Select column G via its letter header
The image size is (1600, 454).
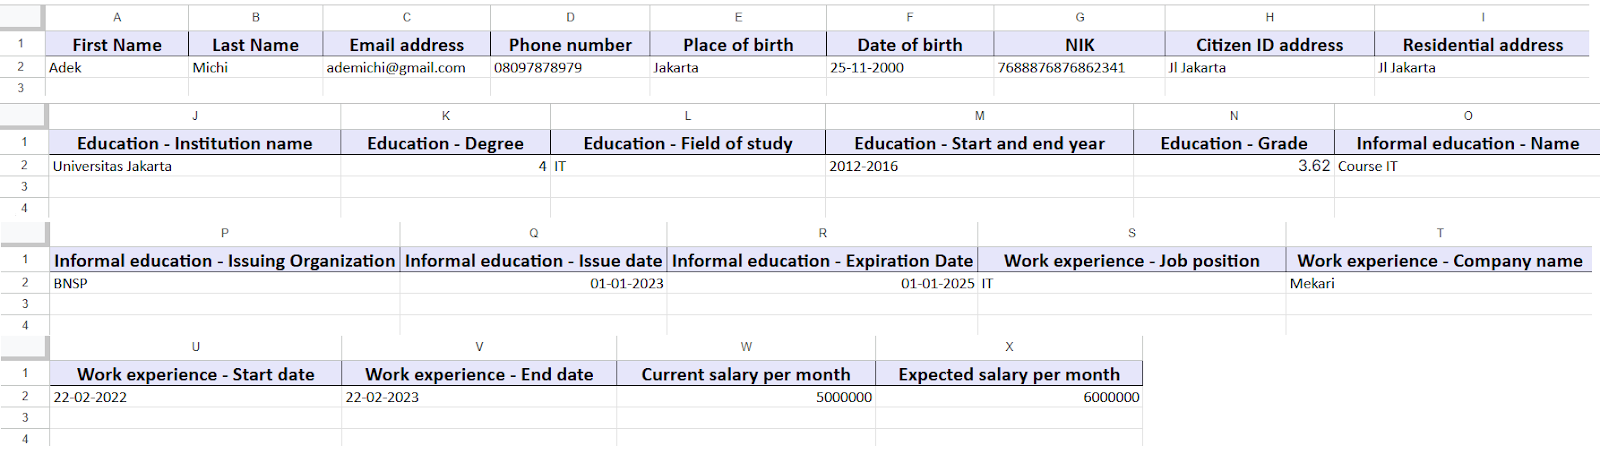coord(1079,17)
